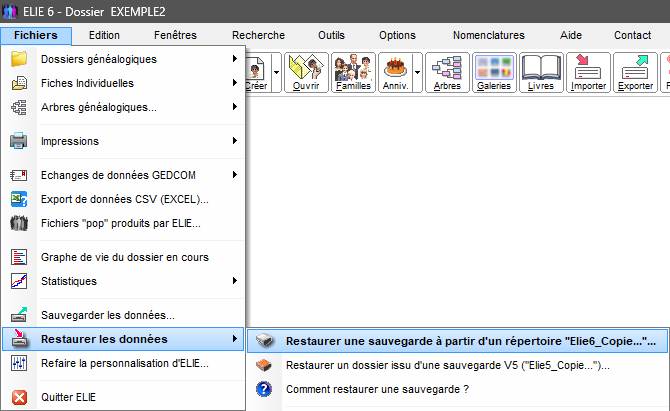This screenshot has width=670, height=411.
Task: Click the Dossiers généalogiques folder icon
Action: 19,59
